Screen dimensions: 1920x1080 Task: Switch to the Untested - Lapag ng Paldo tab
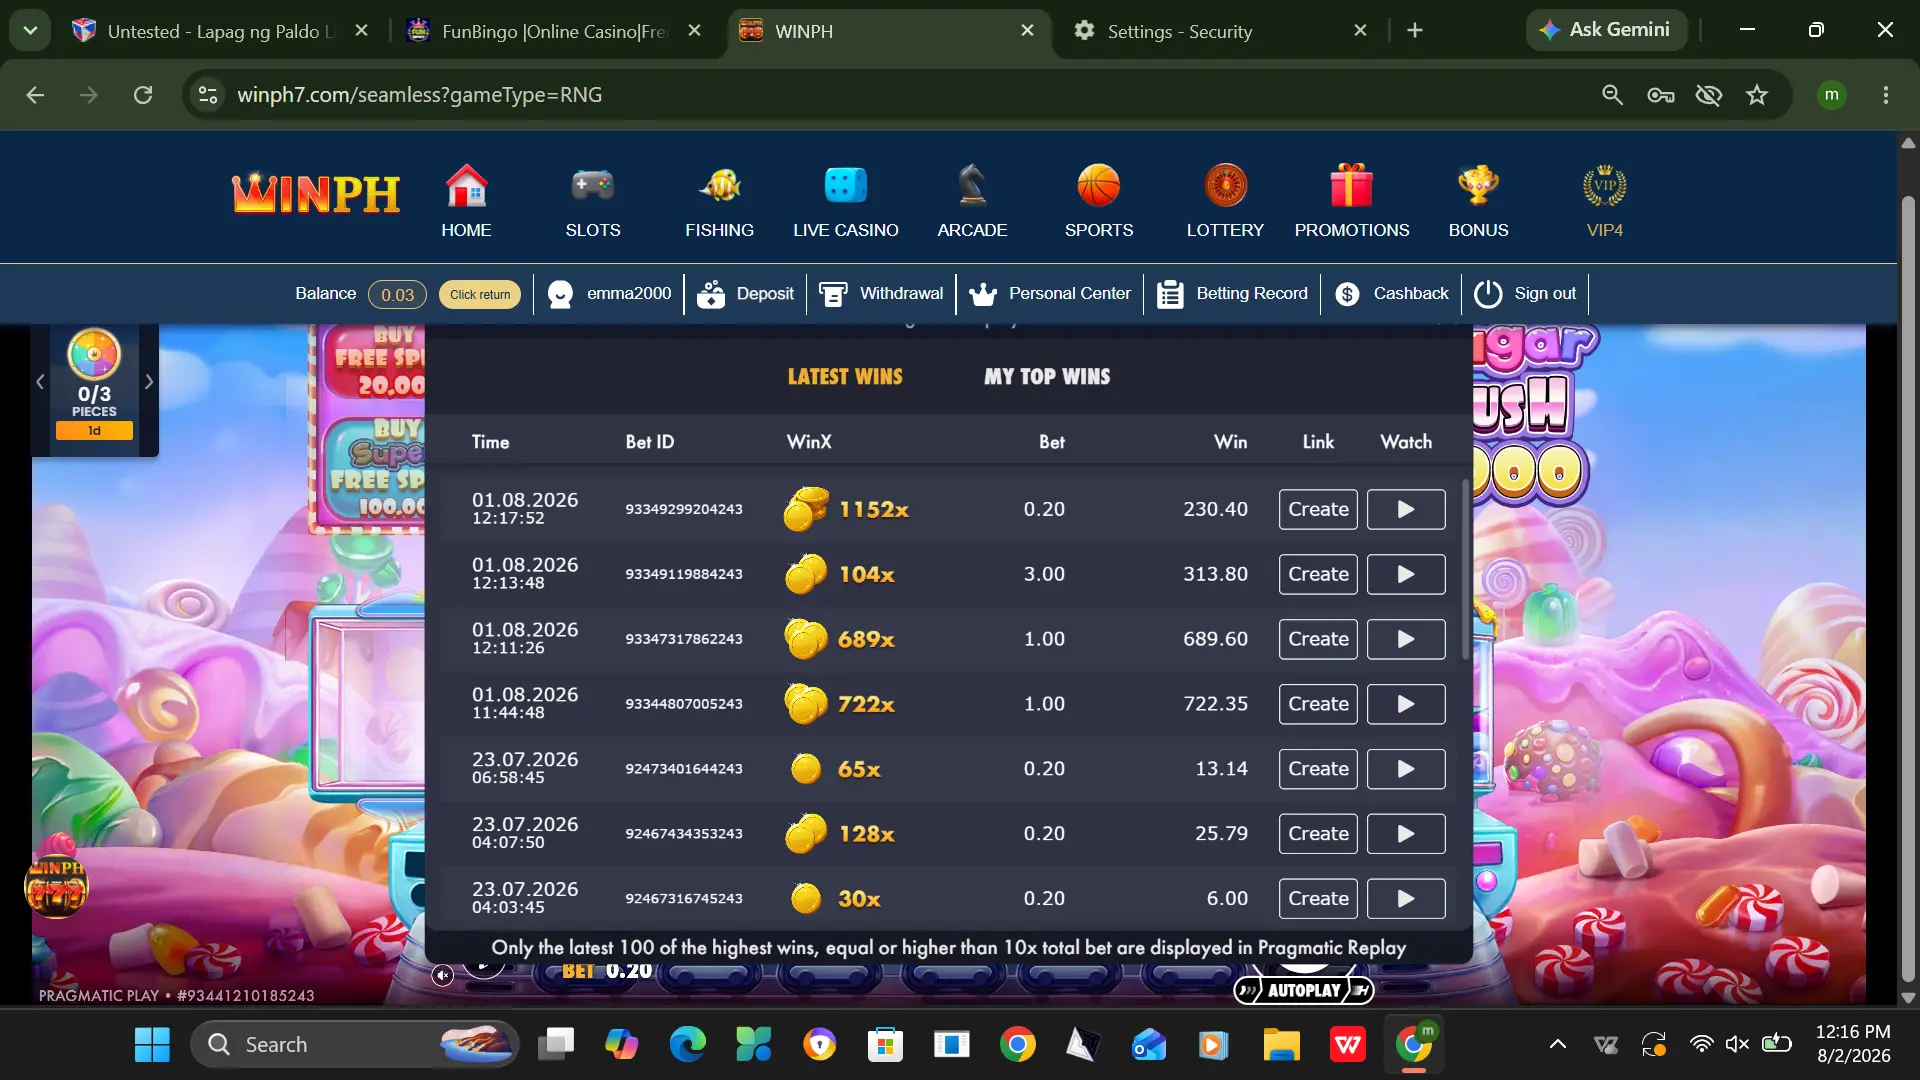(220, 31)
